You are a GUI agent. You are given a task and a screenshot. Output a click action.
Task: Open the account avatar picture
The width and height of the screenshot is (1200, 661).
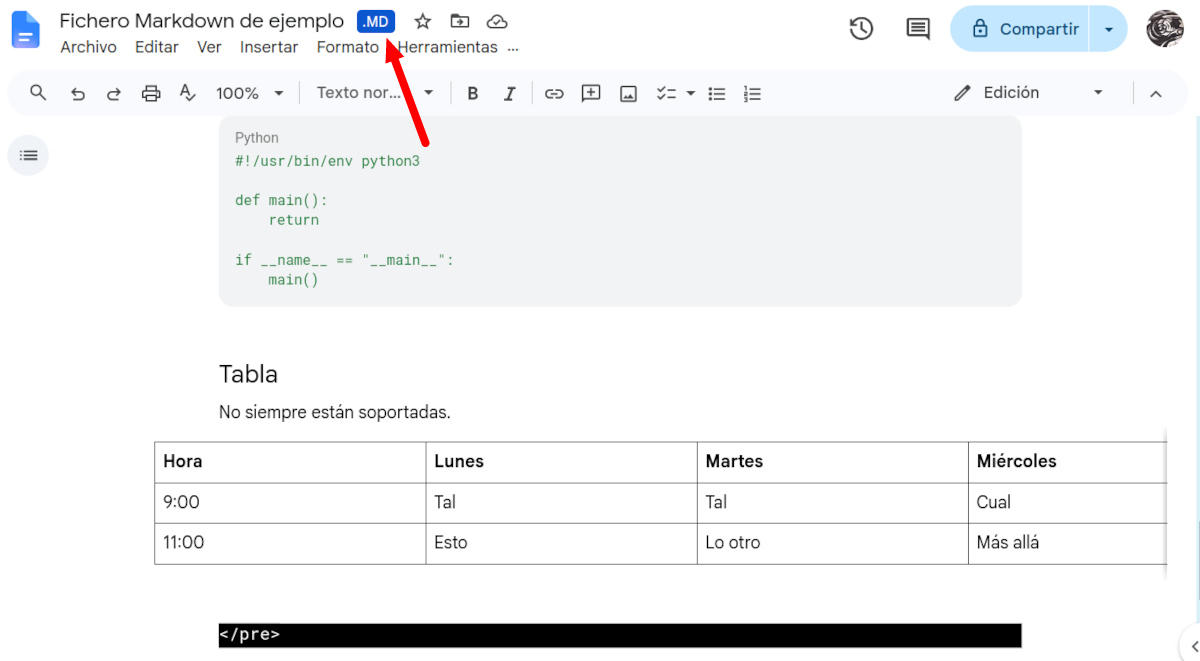click(x=1165, y=29)
